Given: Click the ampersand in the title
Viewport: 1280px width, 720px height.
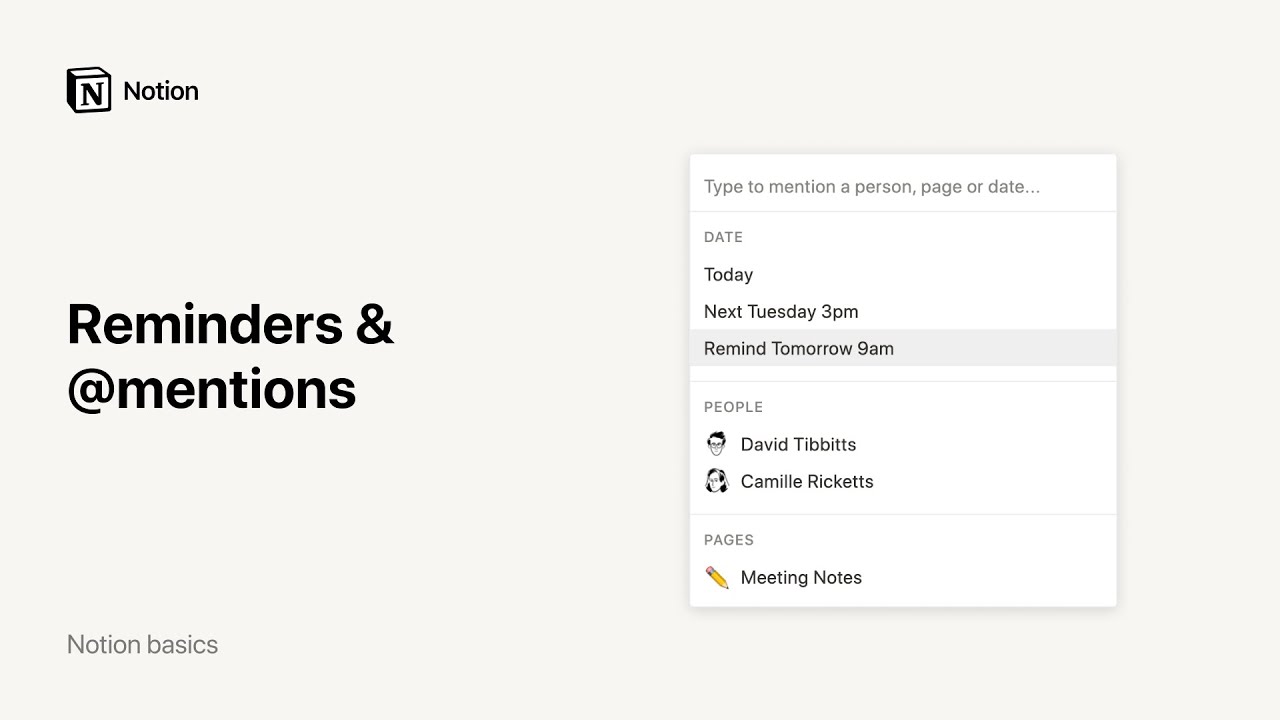Looking at the screenshot, I should click(x=374, y=325).
